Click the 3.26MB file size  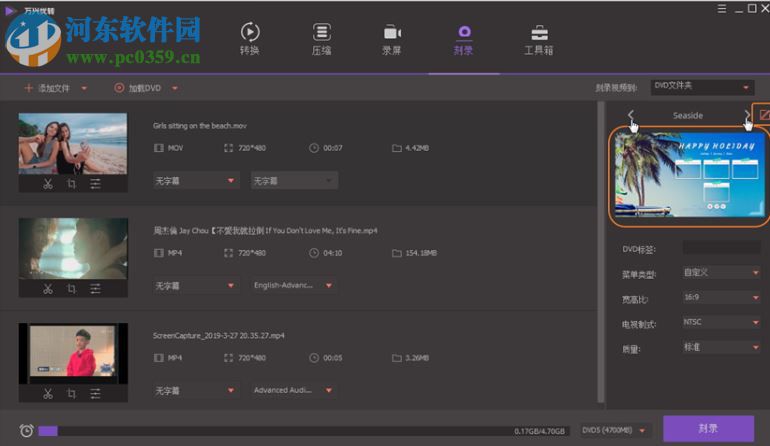pos(417,358)
